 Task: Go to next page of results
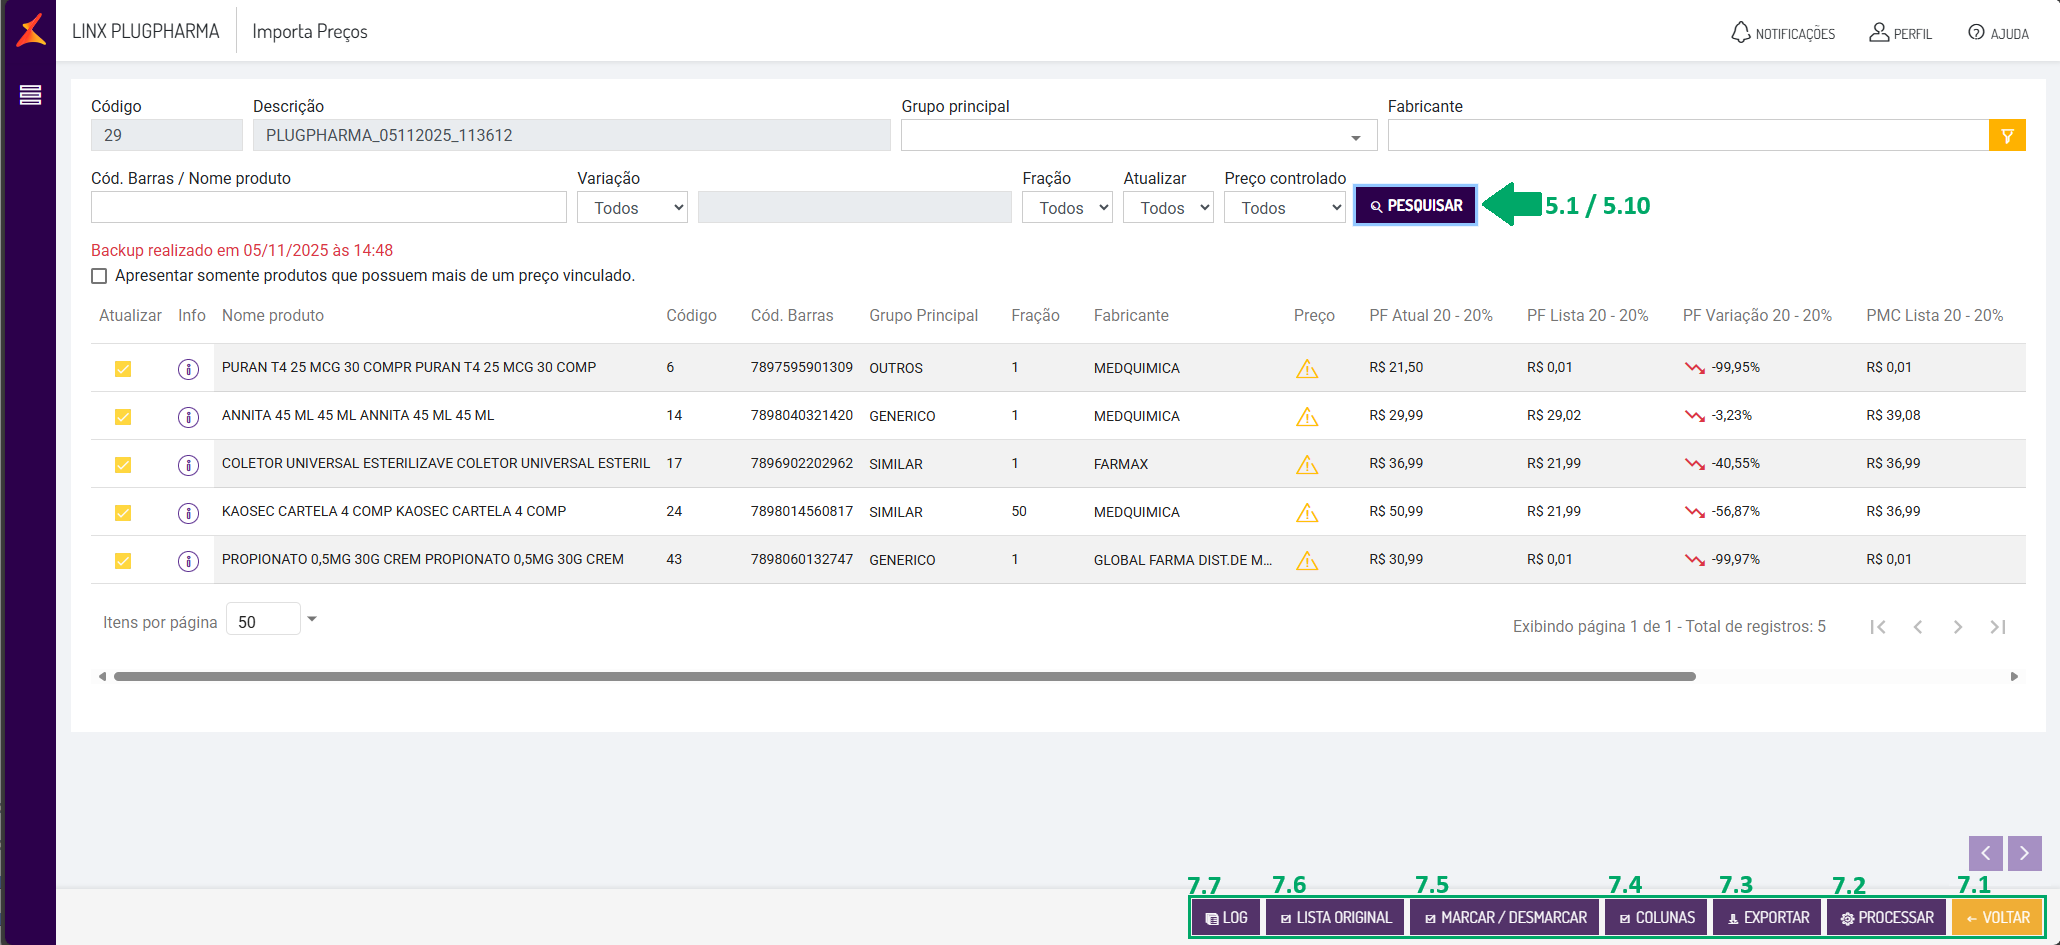coord(1958,627)
